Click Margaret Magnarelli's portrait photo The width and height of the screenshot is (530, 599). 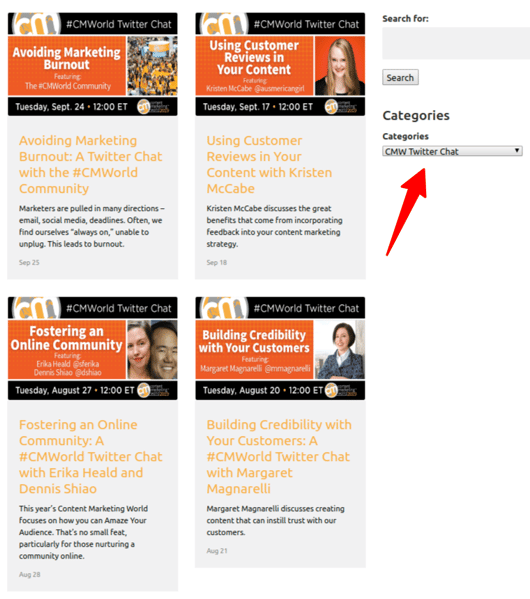tap(339, 350)
